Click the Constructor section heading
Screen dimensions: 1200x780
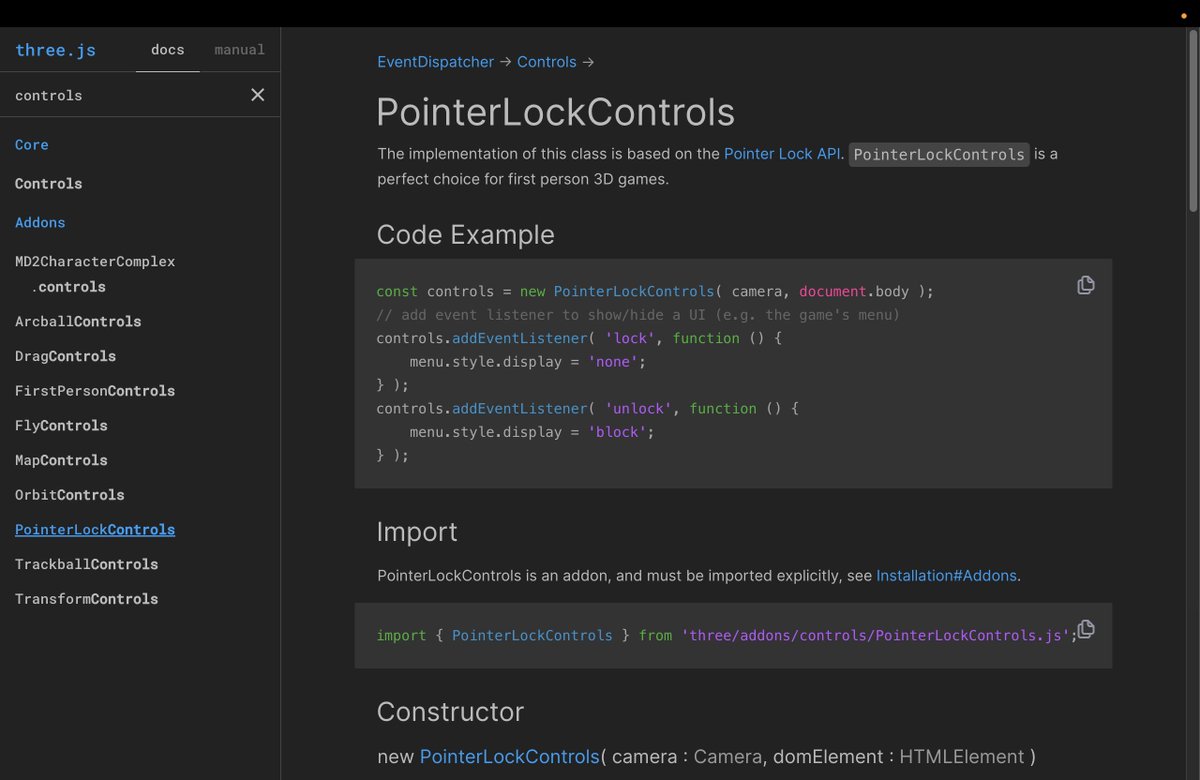450,712
